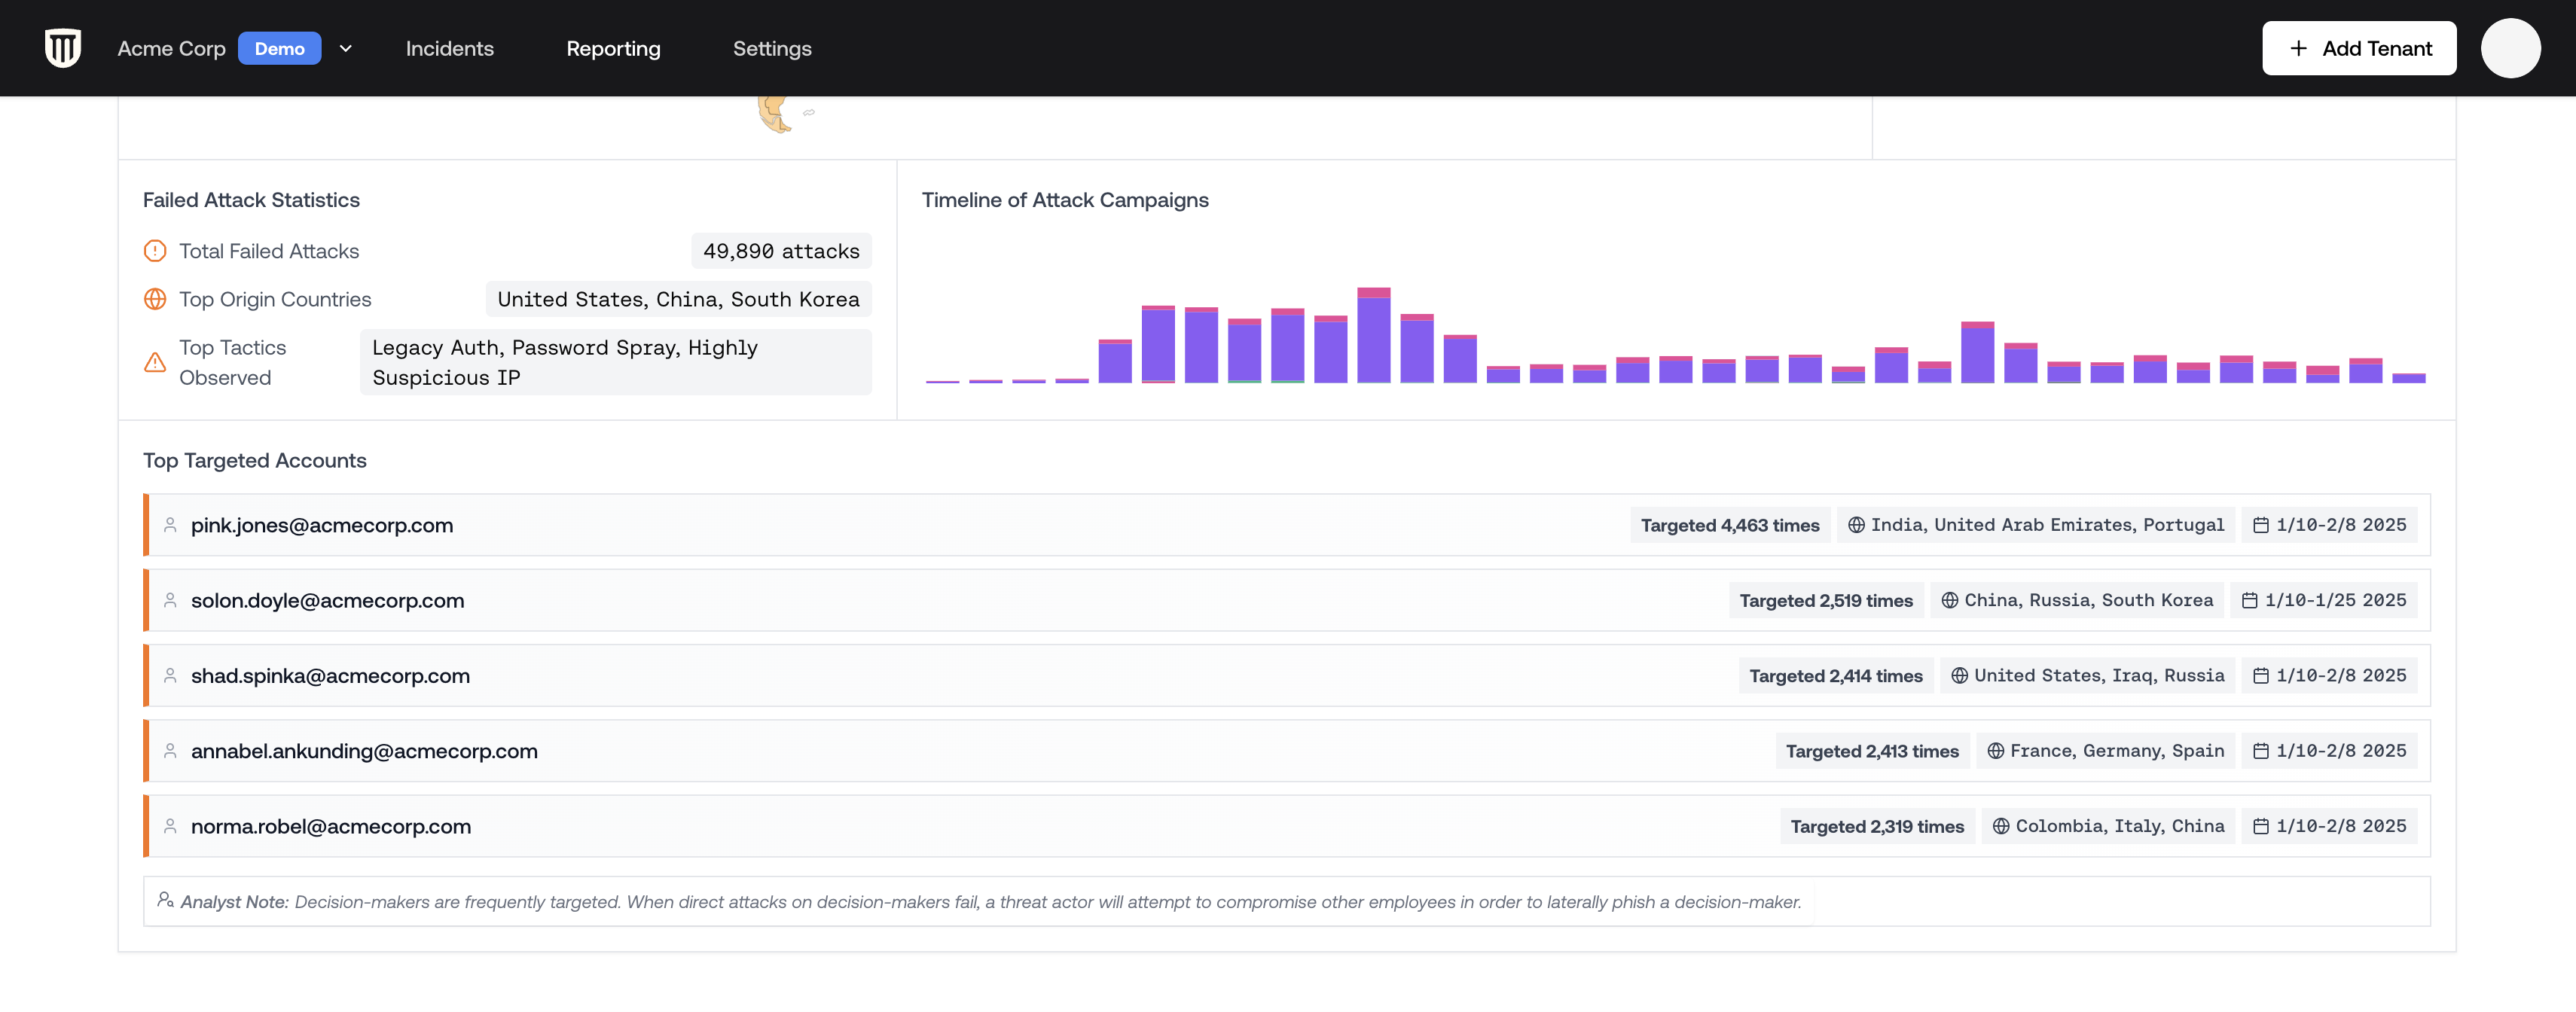Screen dimensions: 2576x1012
Task: Click the user icon next to norma.robel@acmecorp.com
Action: coord(170,826)
